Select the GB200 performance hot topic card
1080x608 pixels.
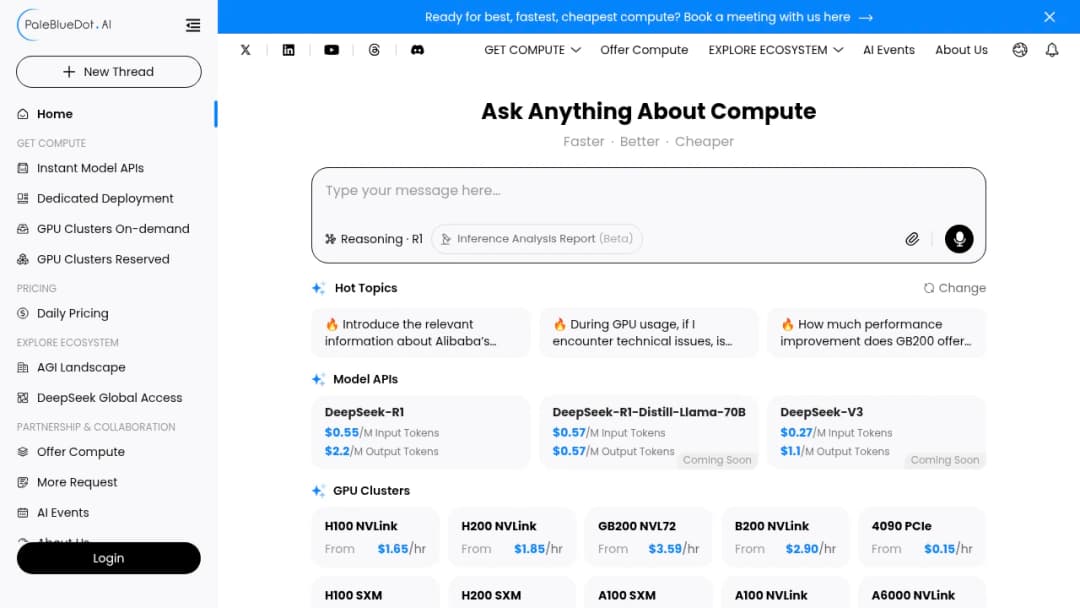pos(876,333)
